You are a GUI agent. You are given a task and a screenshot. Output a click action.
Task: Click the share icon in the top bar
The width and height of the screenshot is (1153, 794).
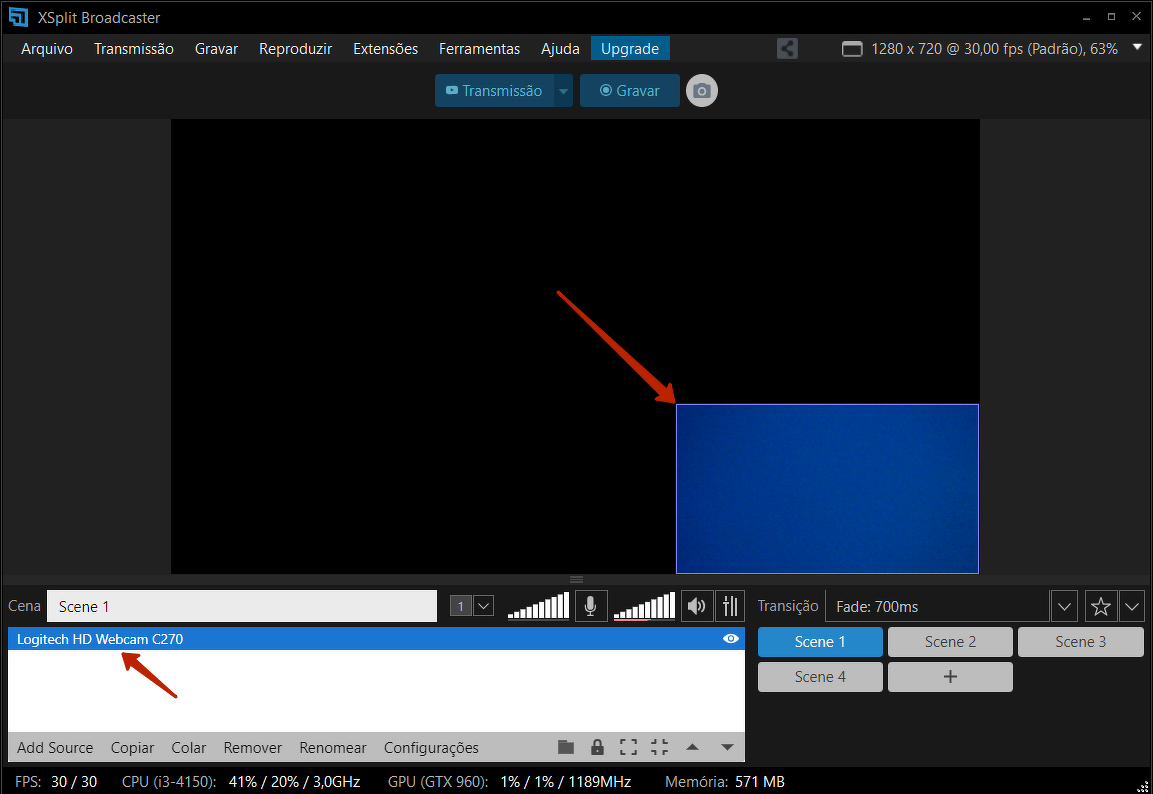[787, 48]
